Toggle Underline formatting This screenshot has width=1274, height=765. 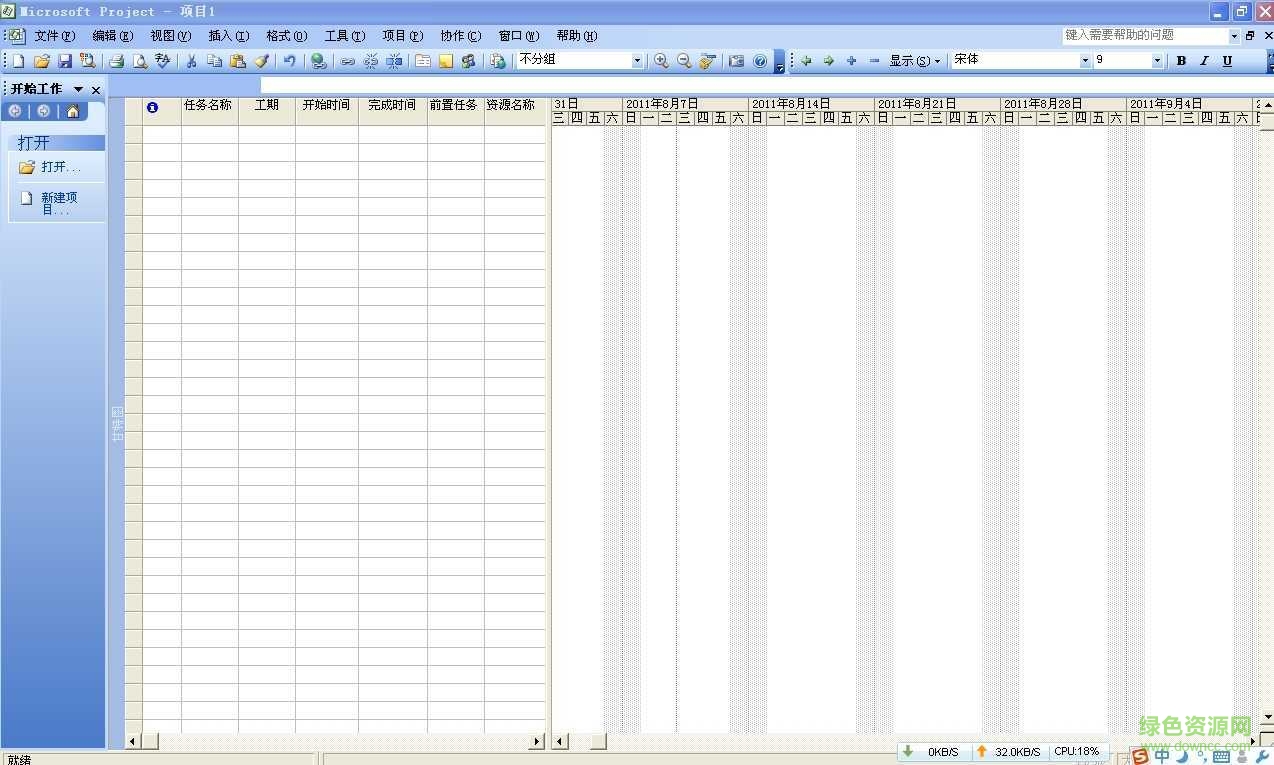tap(1227, 61)
